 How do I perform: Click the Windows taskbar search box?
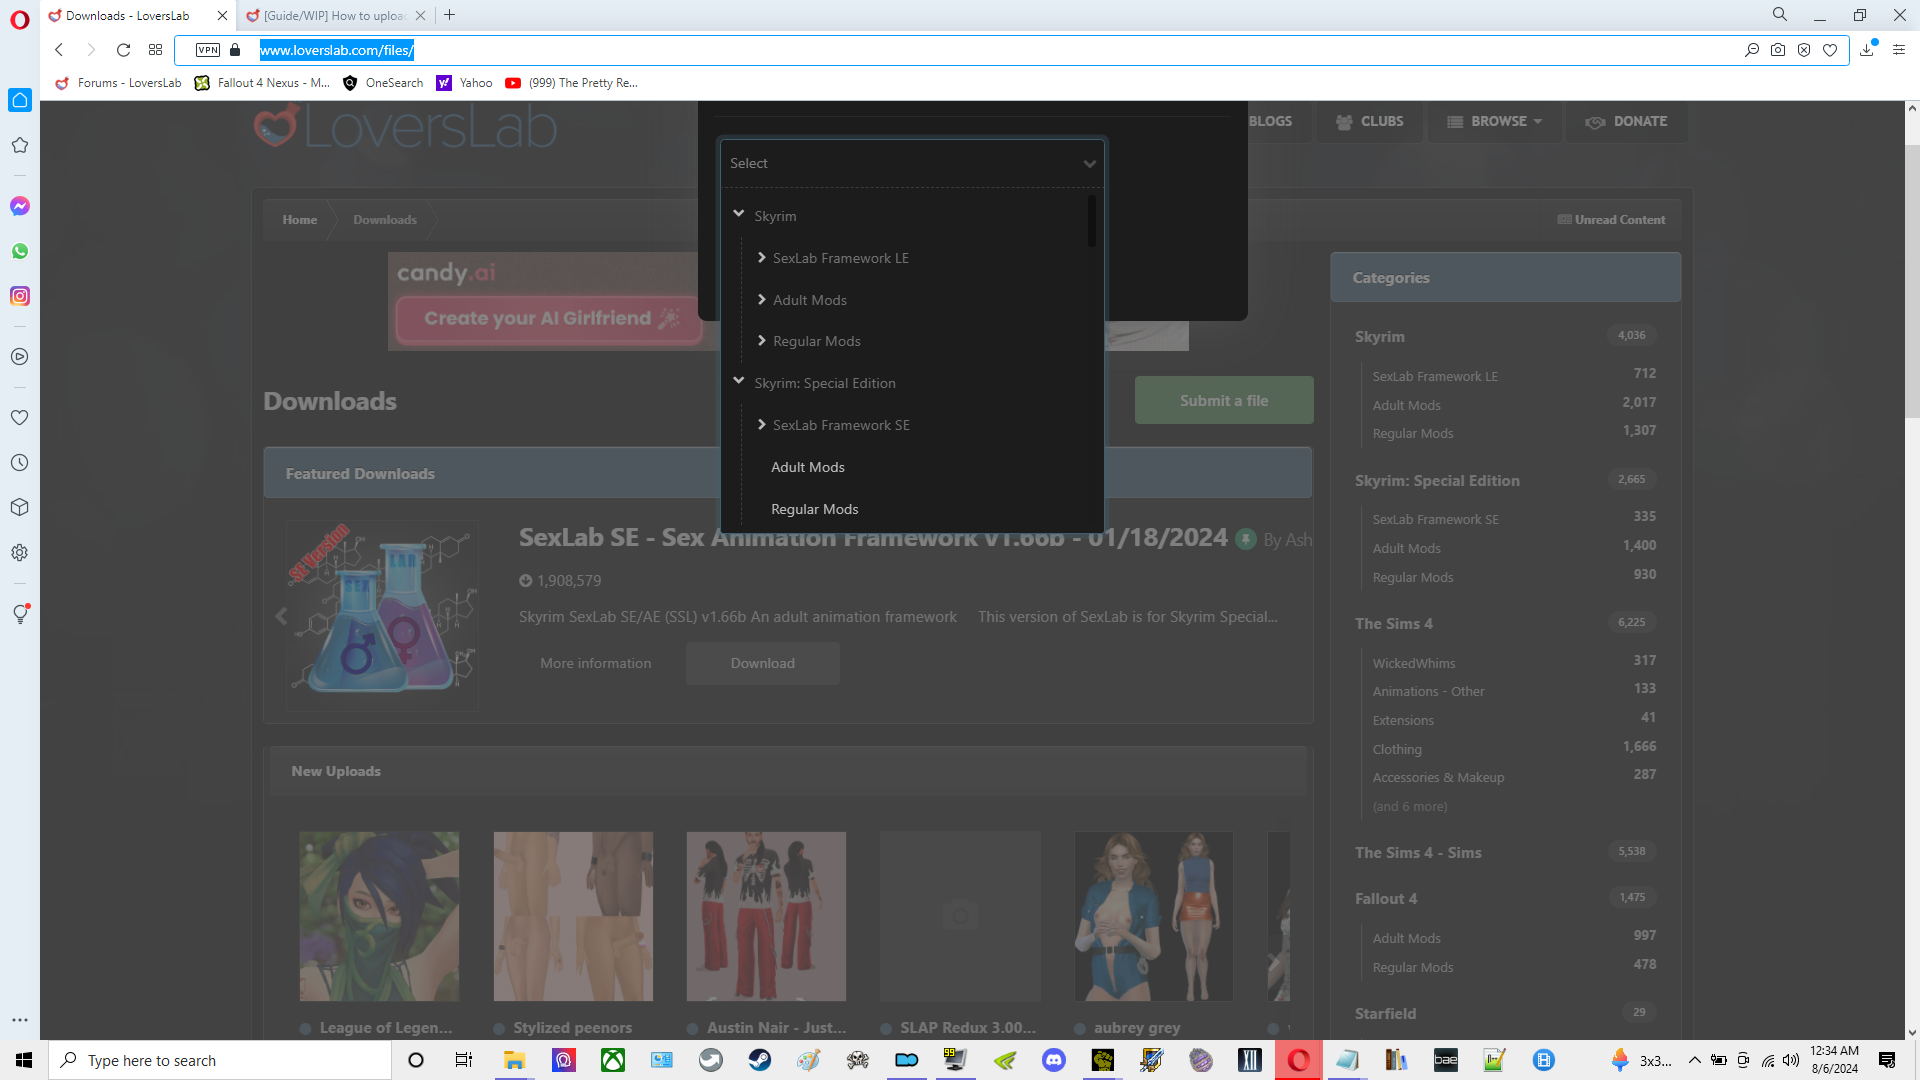pos(220,1060)
